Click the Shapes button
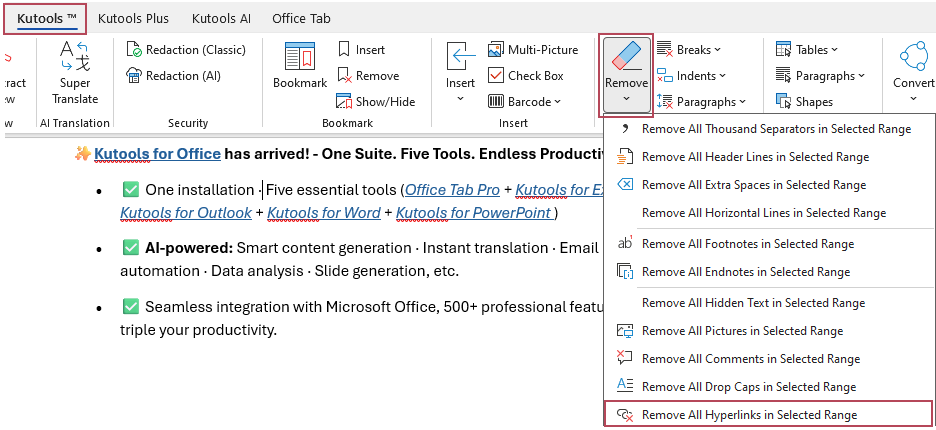The height and width of the screenshot is (430, 936). coord(804,102)
